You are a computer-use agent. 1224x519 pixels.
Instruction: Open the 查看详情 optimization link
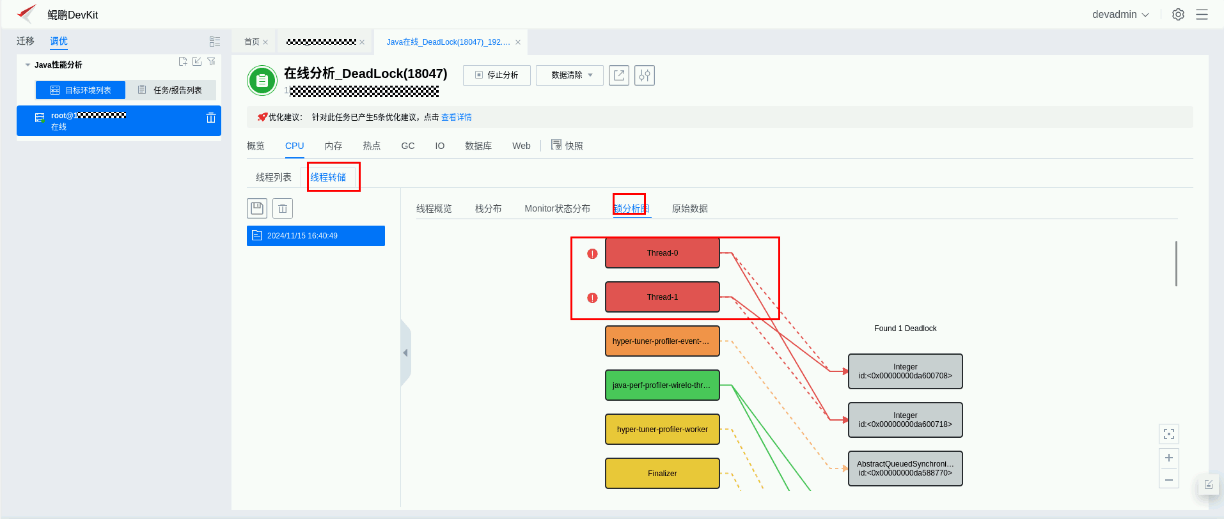pos(456,117)
